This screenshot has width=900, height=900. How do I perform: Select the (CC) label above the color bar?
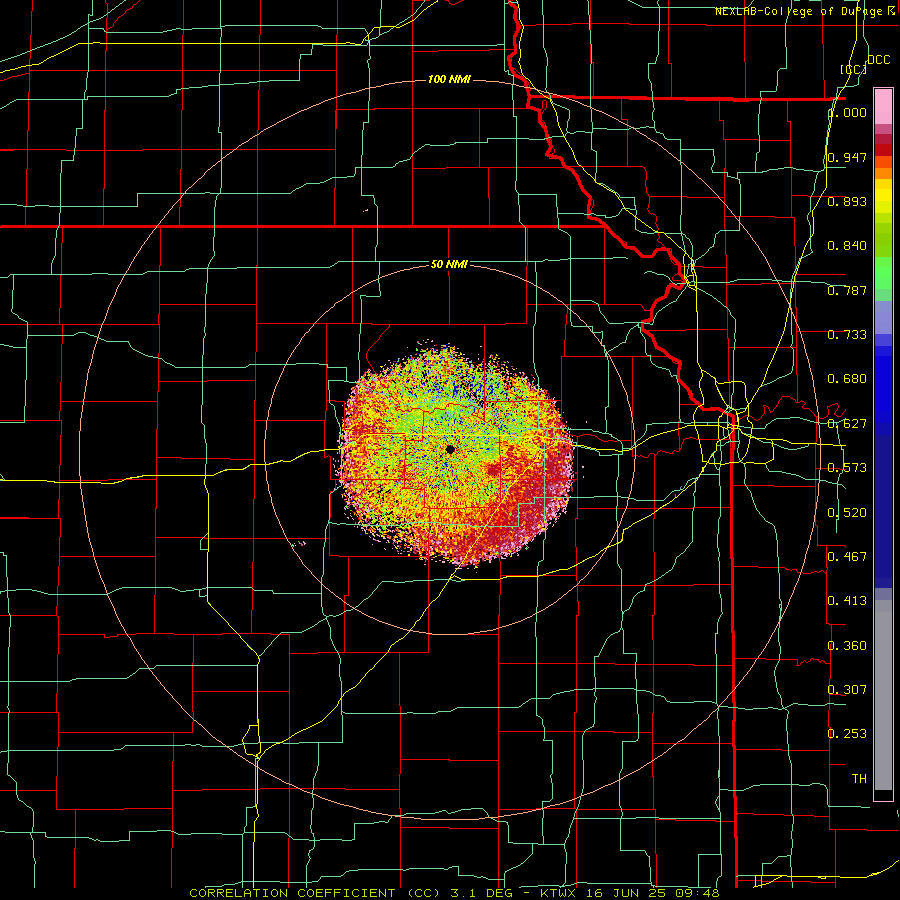pyautogui.click(x=854, y=69)
